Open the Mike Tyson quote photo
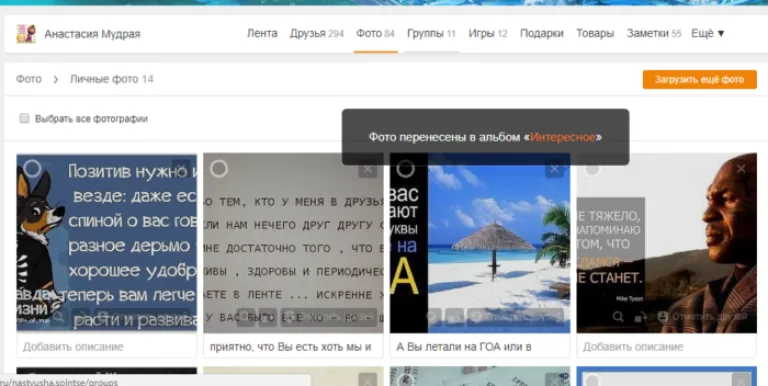The height and width of the screenshot is (386, 768). pos(667,243)
